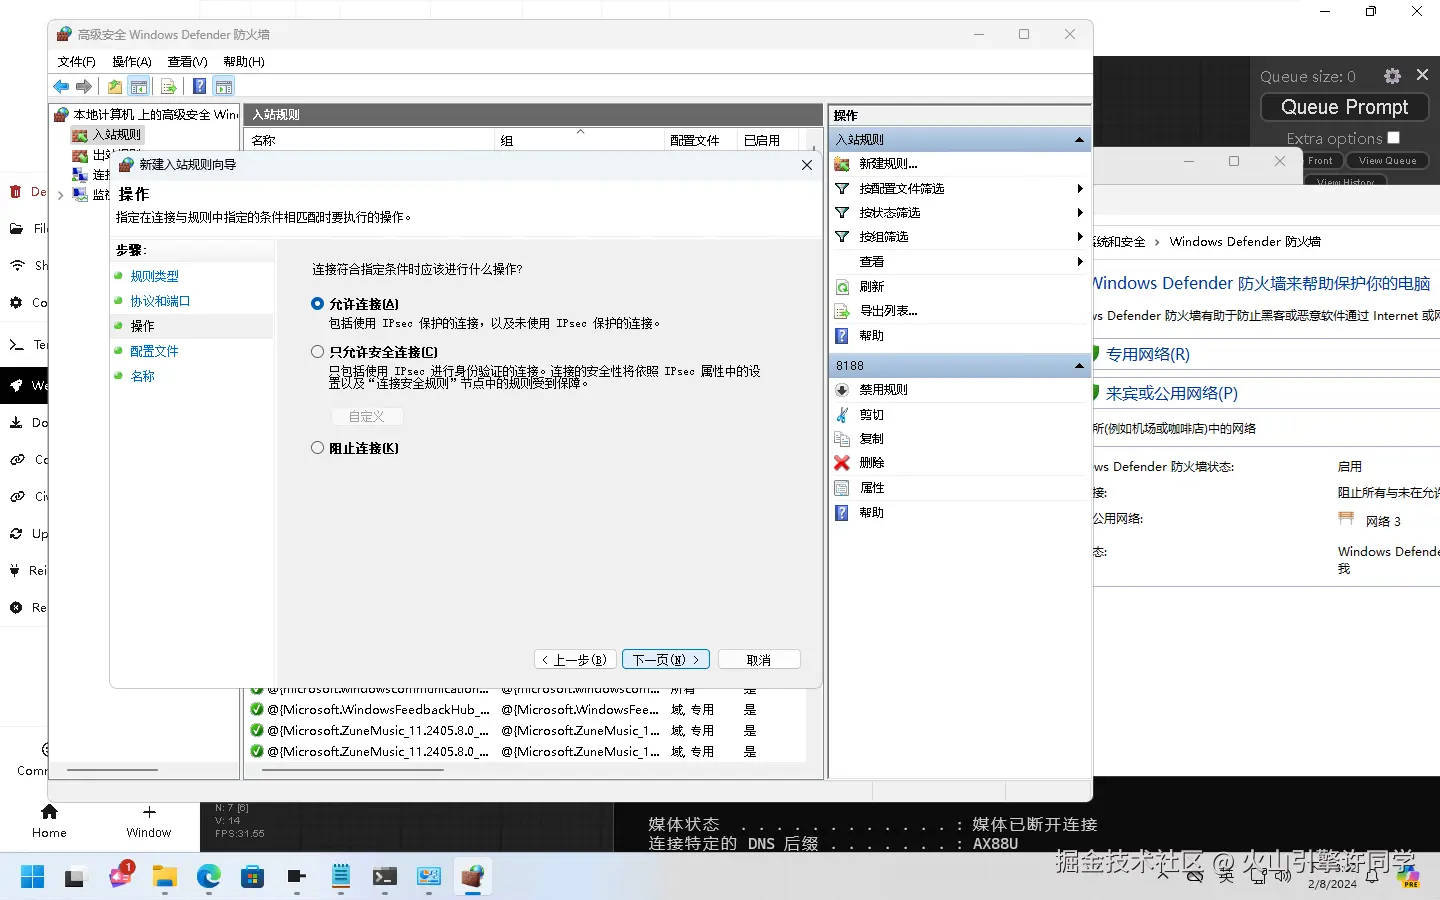Open Help via blue question mark toolbar icon
The height and width of the screenshot is (900, 1440).
pyautogui.click(x=199, y=87)
